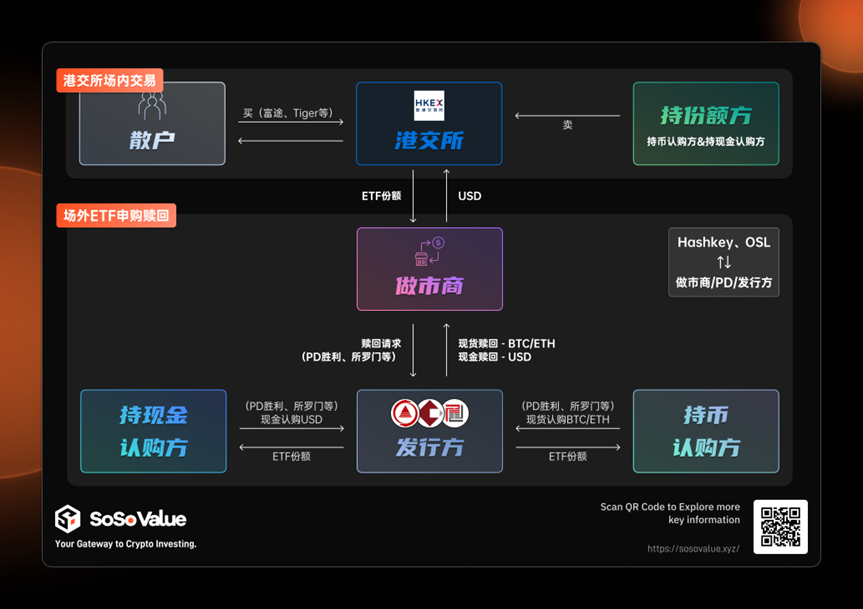Select the 持币认购方 box
The width and height of the screenshot is (863, 609).
point(705,431)
